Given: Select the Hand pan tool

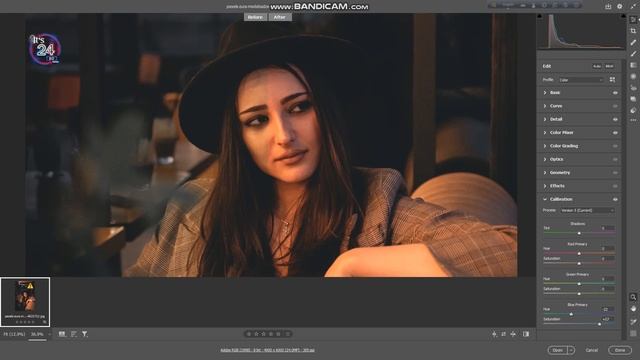Looking at the screenshot, I should pos(633,309).
